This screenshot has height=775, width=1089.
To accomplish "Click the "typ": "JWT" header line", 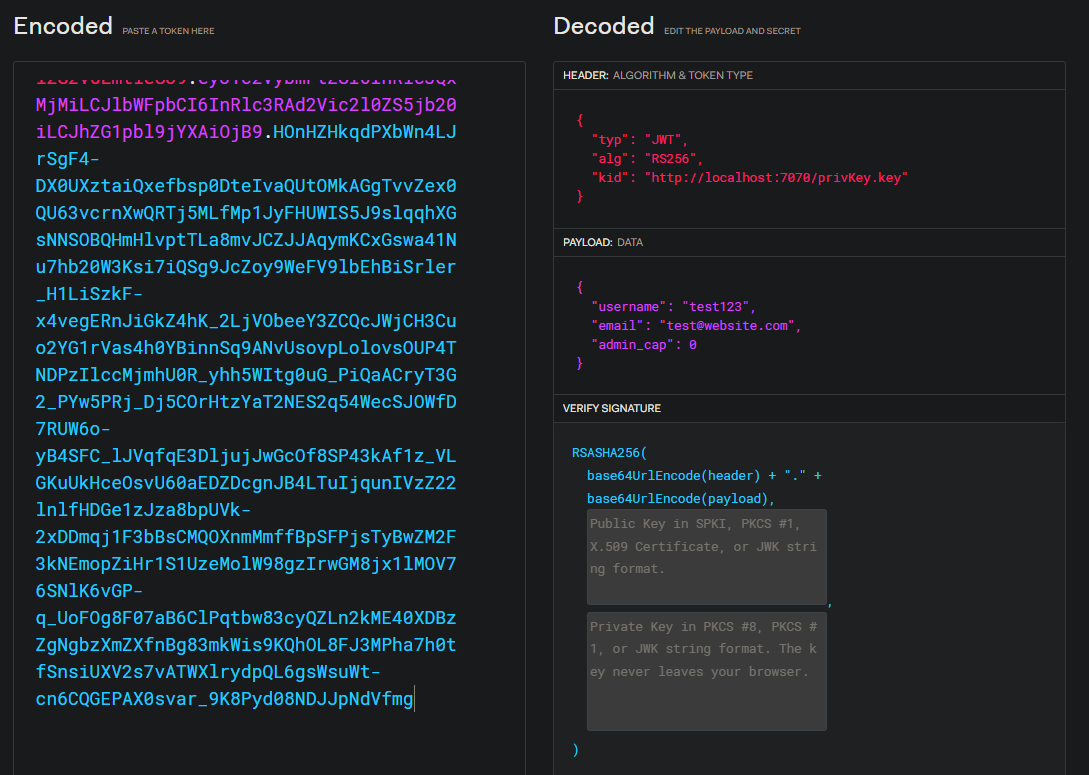I will [x=639, y=139].
